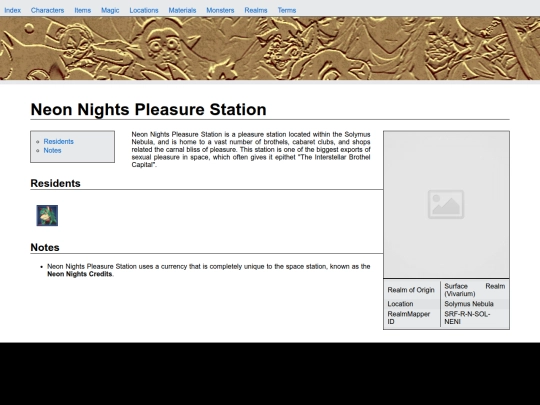The height and width of the screenshot is (405, 540).
Task: Click the 'Residents' section heading
Action: coord(55,183)
